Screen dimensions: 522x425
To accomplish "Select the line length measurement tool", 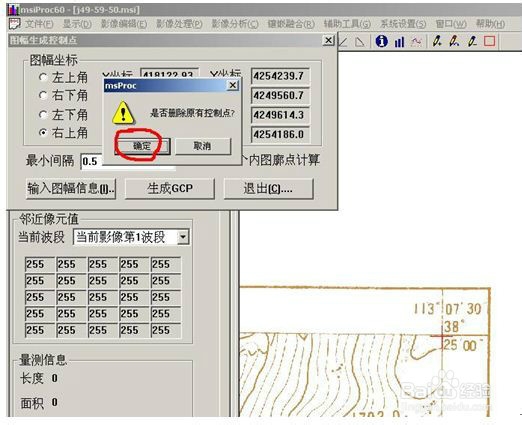I will [x=343, y=42].
